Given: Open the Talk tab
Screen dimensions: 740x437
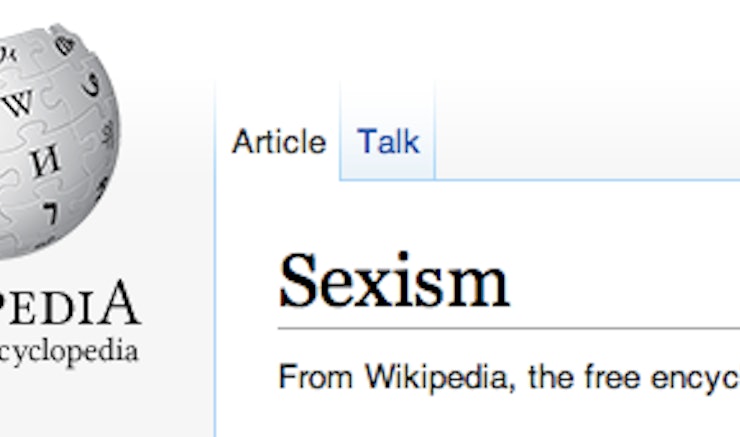Looking at the screenshot, I should click(388, 141).
